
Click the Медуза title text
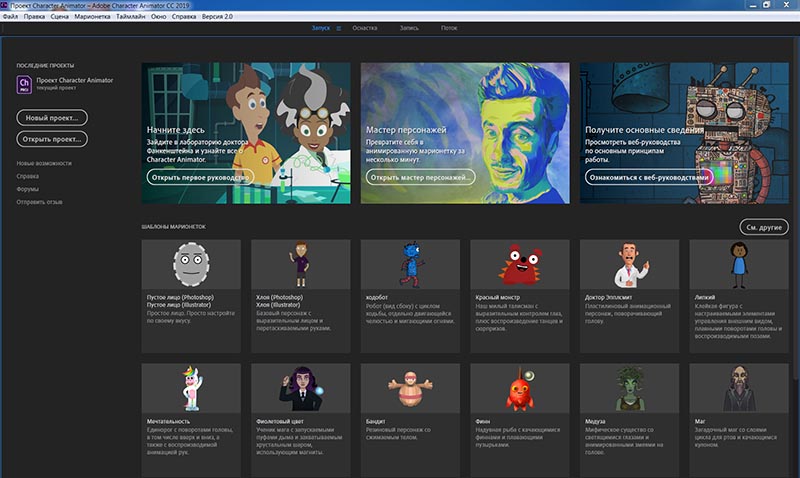click(x=595, y=421)
